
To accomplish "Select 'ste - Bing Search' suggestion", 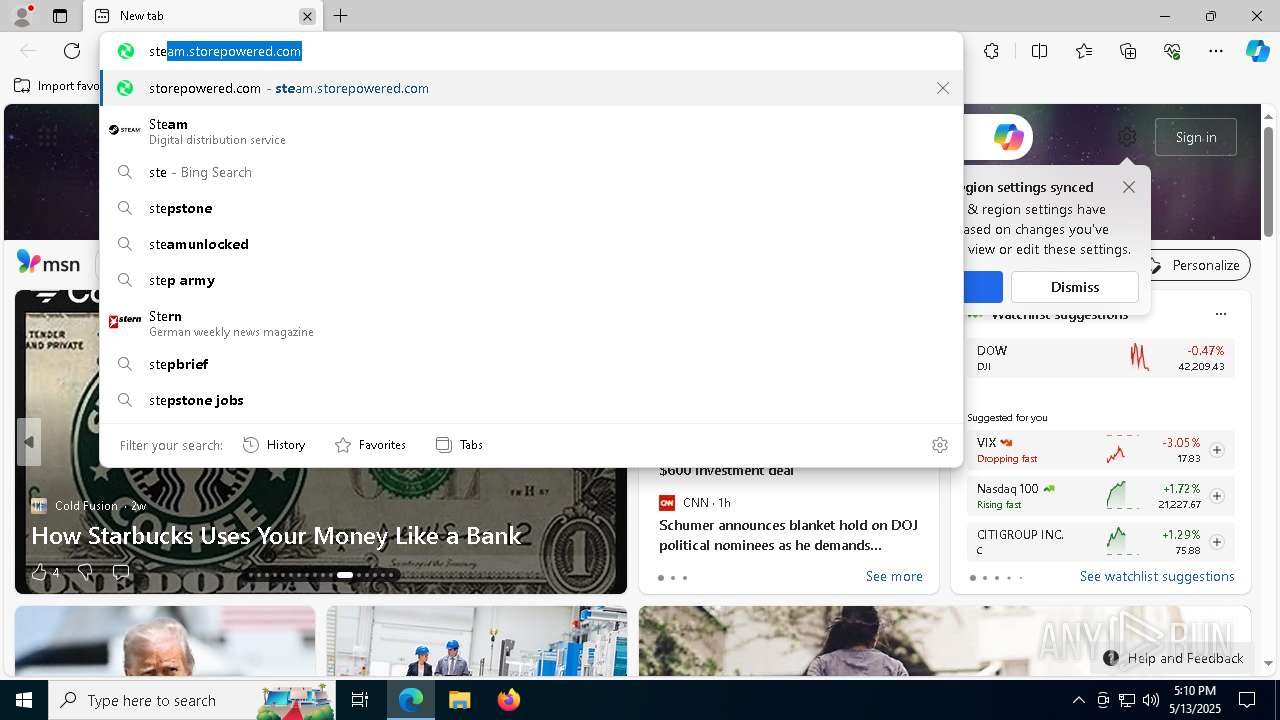I will click(x=531, y=172).
